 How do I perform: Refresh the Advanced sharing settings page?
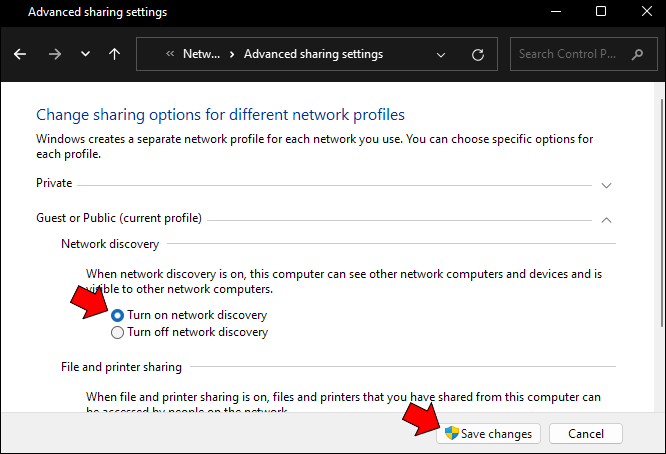[478, 54]
